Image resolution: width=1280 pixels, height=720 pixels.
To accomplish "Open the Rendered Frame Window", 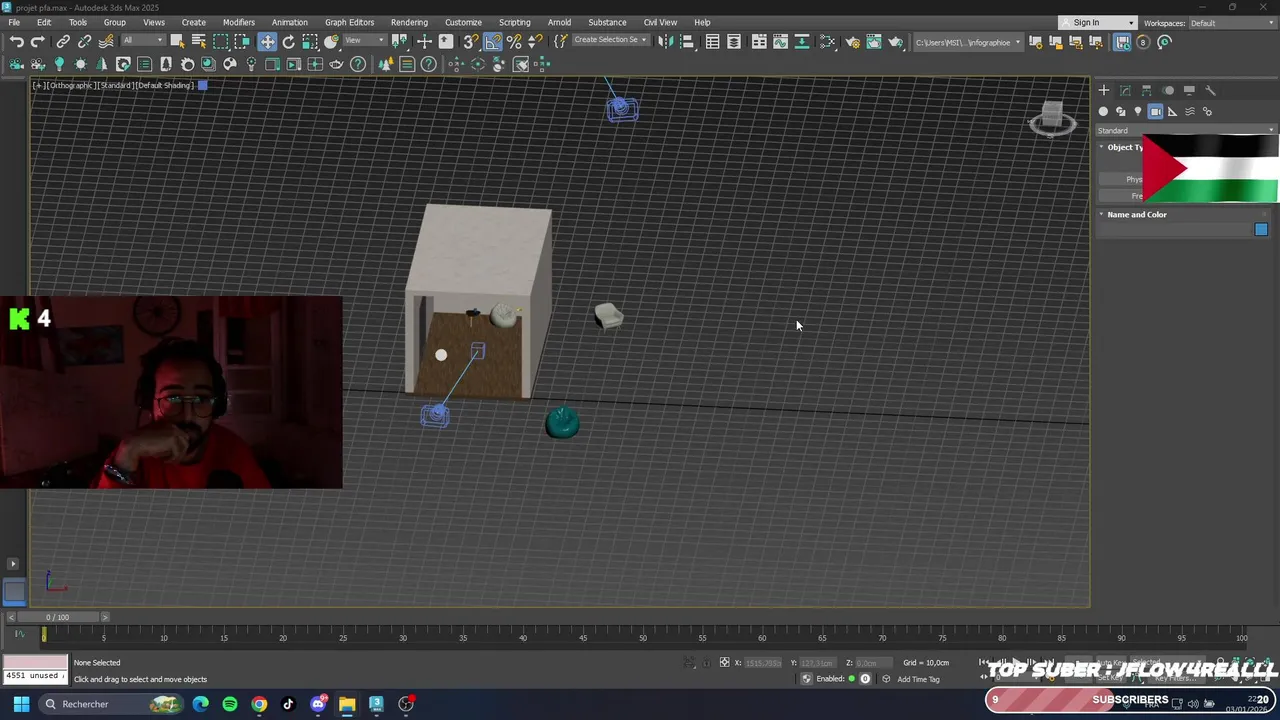I will 874,42.
